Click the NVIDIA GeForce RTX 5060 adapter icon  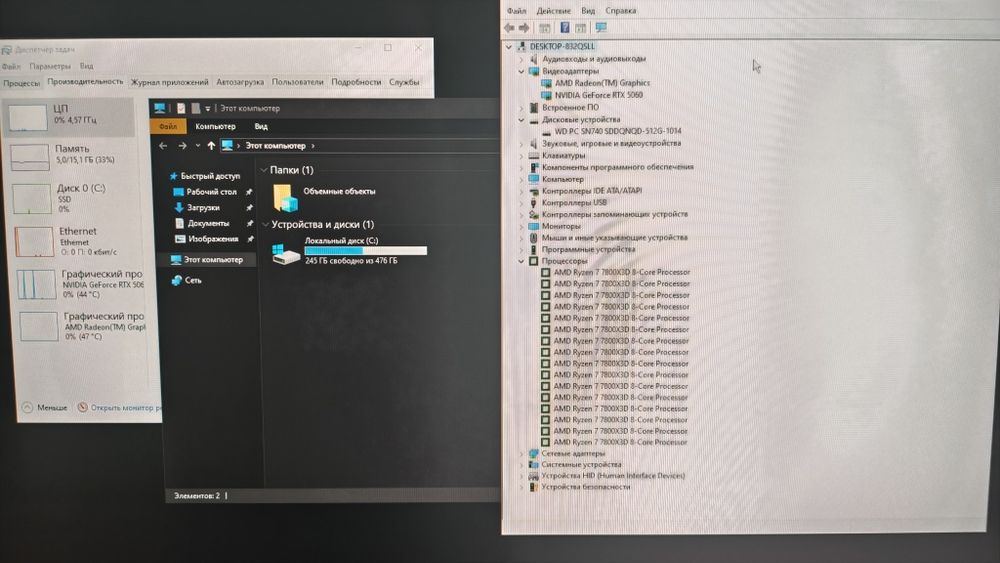546,95
